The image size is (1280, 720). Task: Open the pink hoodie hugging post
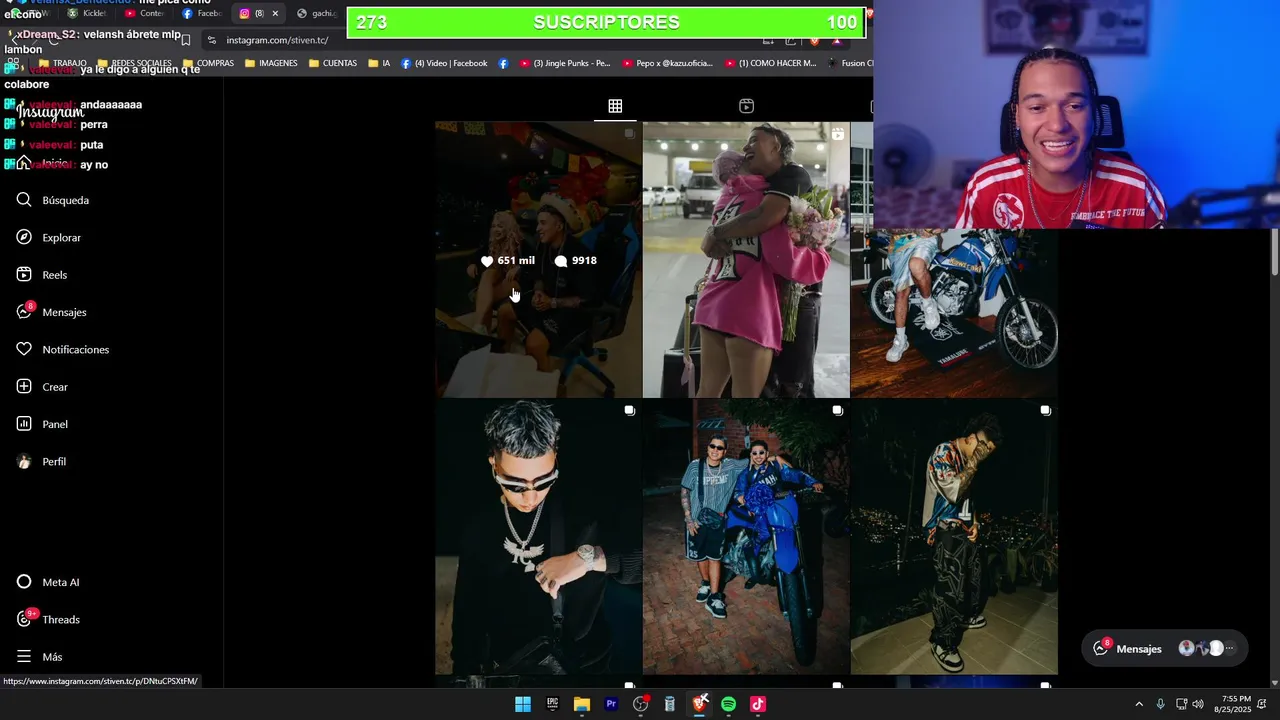click(746, 260)
